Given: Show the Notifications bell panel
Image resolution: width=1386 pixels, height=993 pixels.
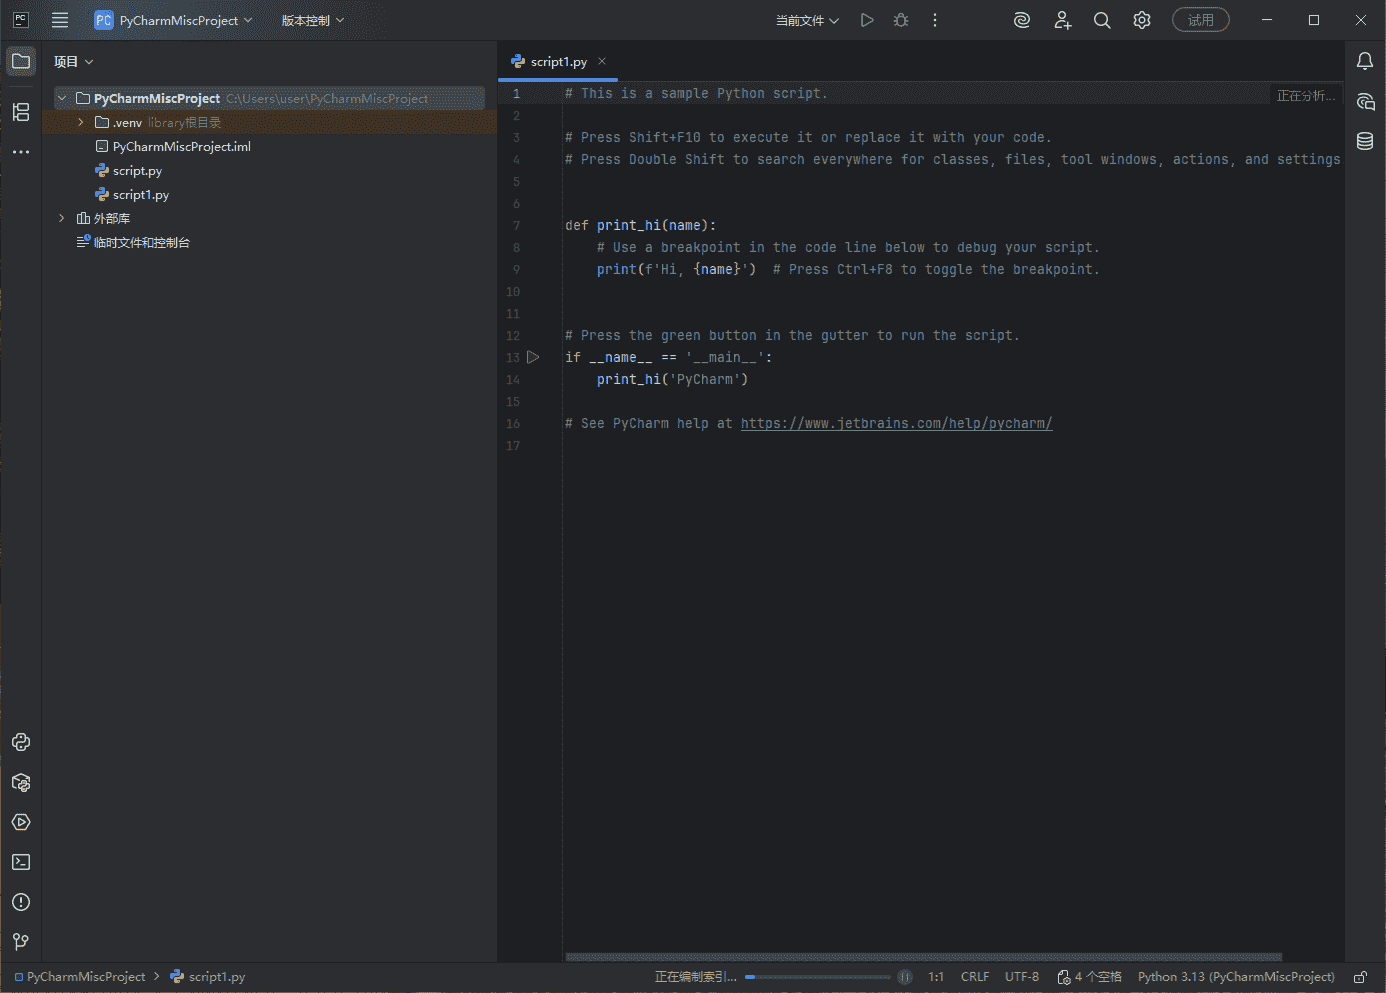Looking at the screenshot, I should [1365, 61].
